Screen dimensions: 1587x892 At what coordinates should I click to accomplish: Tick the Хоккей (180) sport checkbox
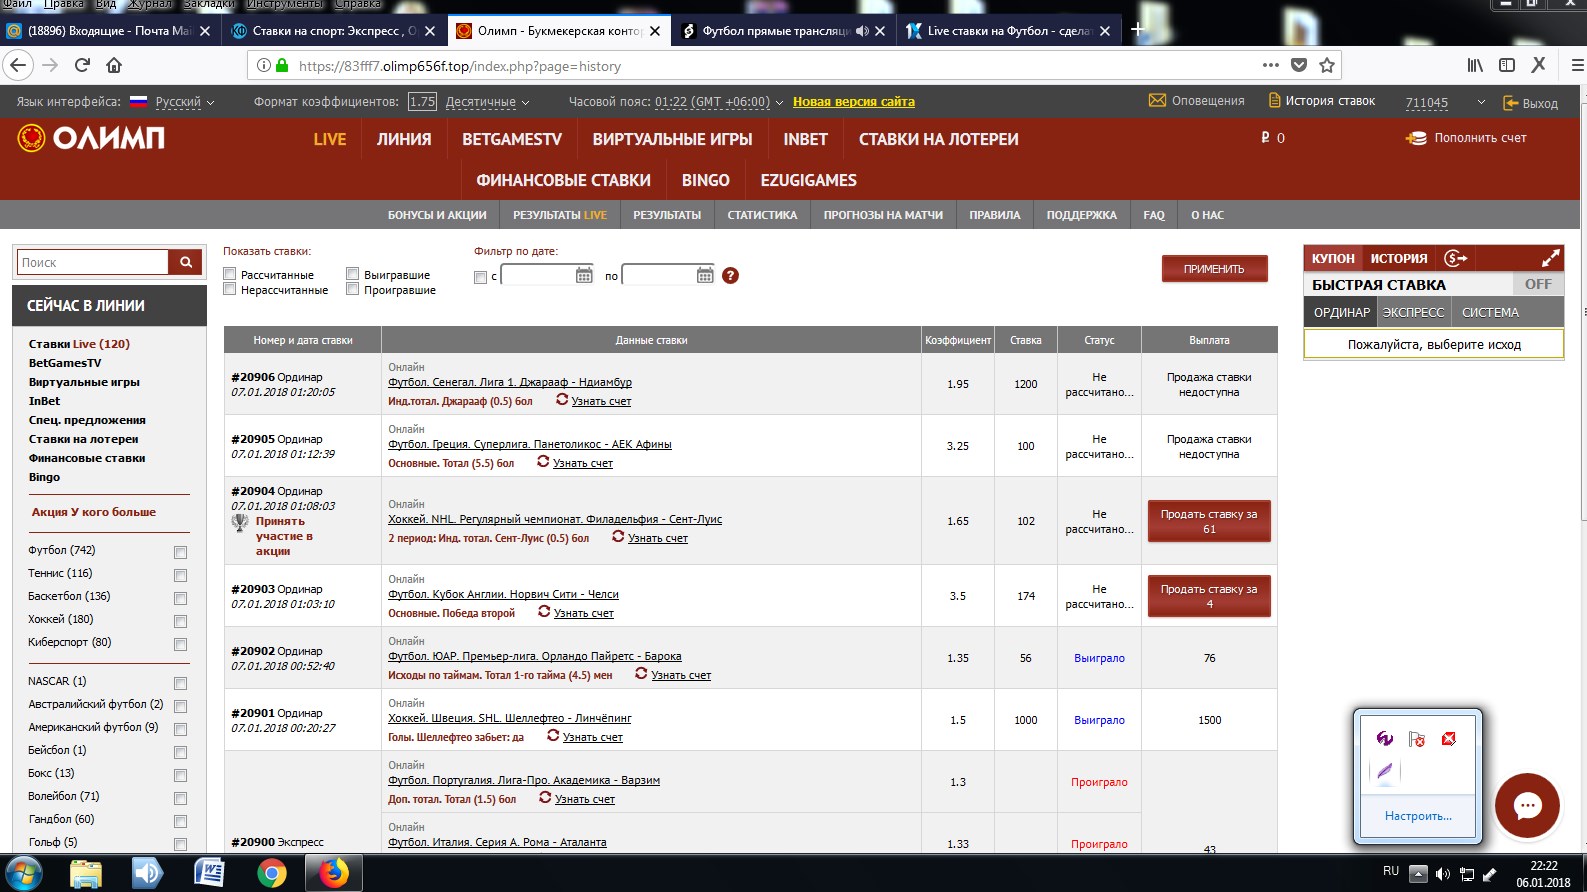tap(180, 621)
